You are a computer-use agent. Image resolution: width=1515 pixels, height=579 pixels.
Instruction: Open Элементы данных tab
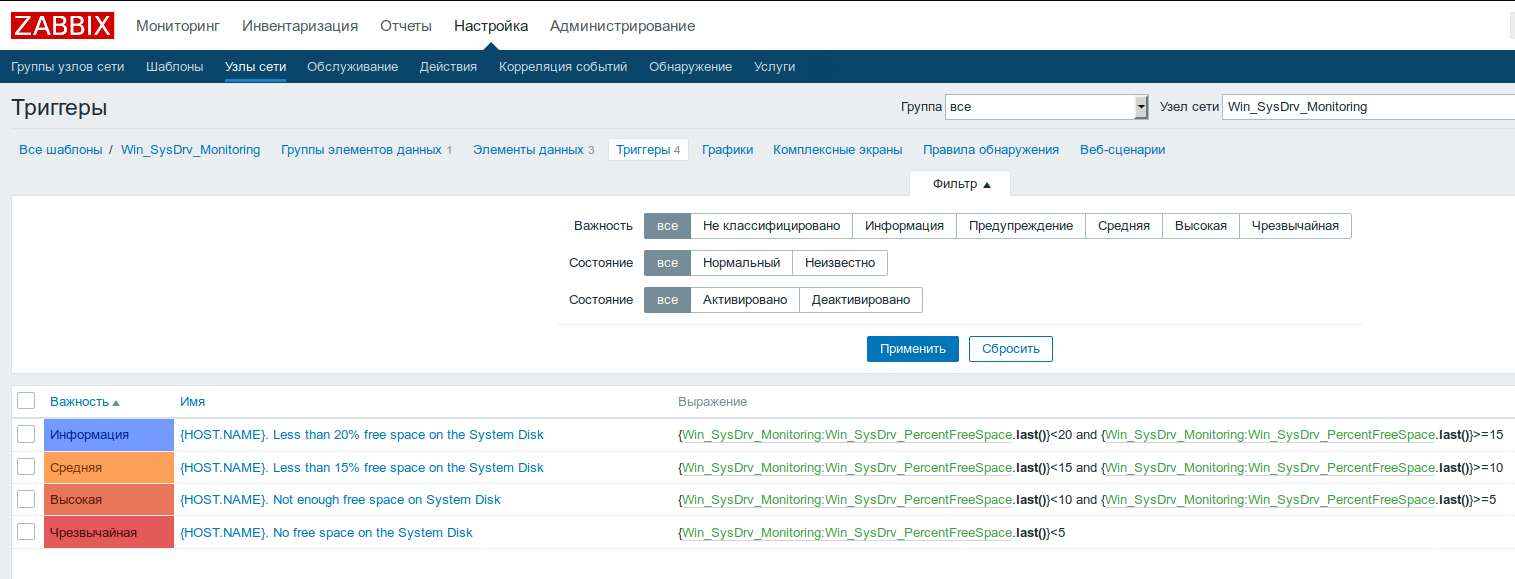pyautogui.click(x=528, y=150)
